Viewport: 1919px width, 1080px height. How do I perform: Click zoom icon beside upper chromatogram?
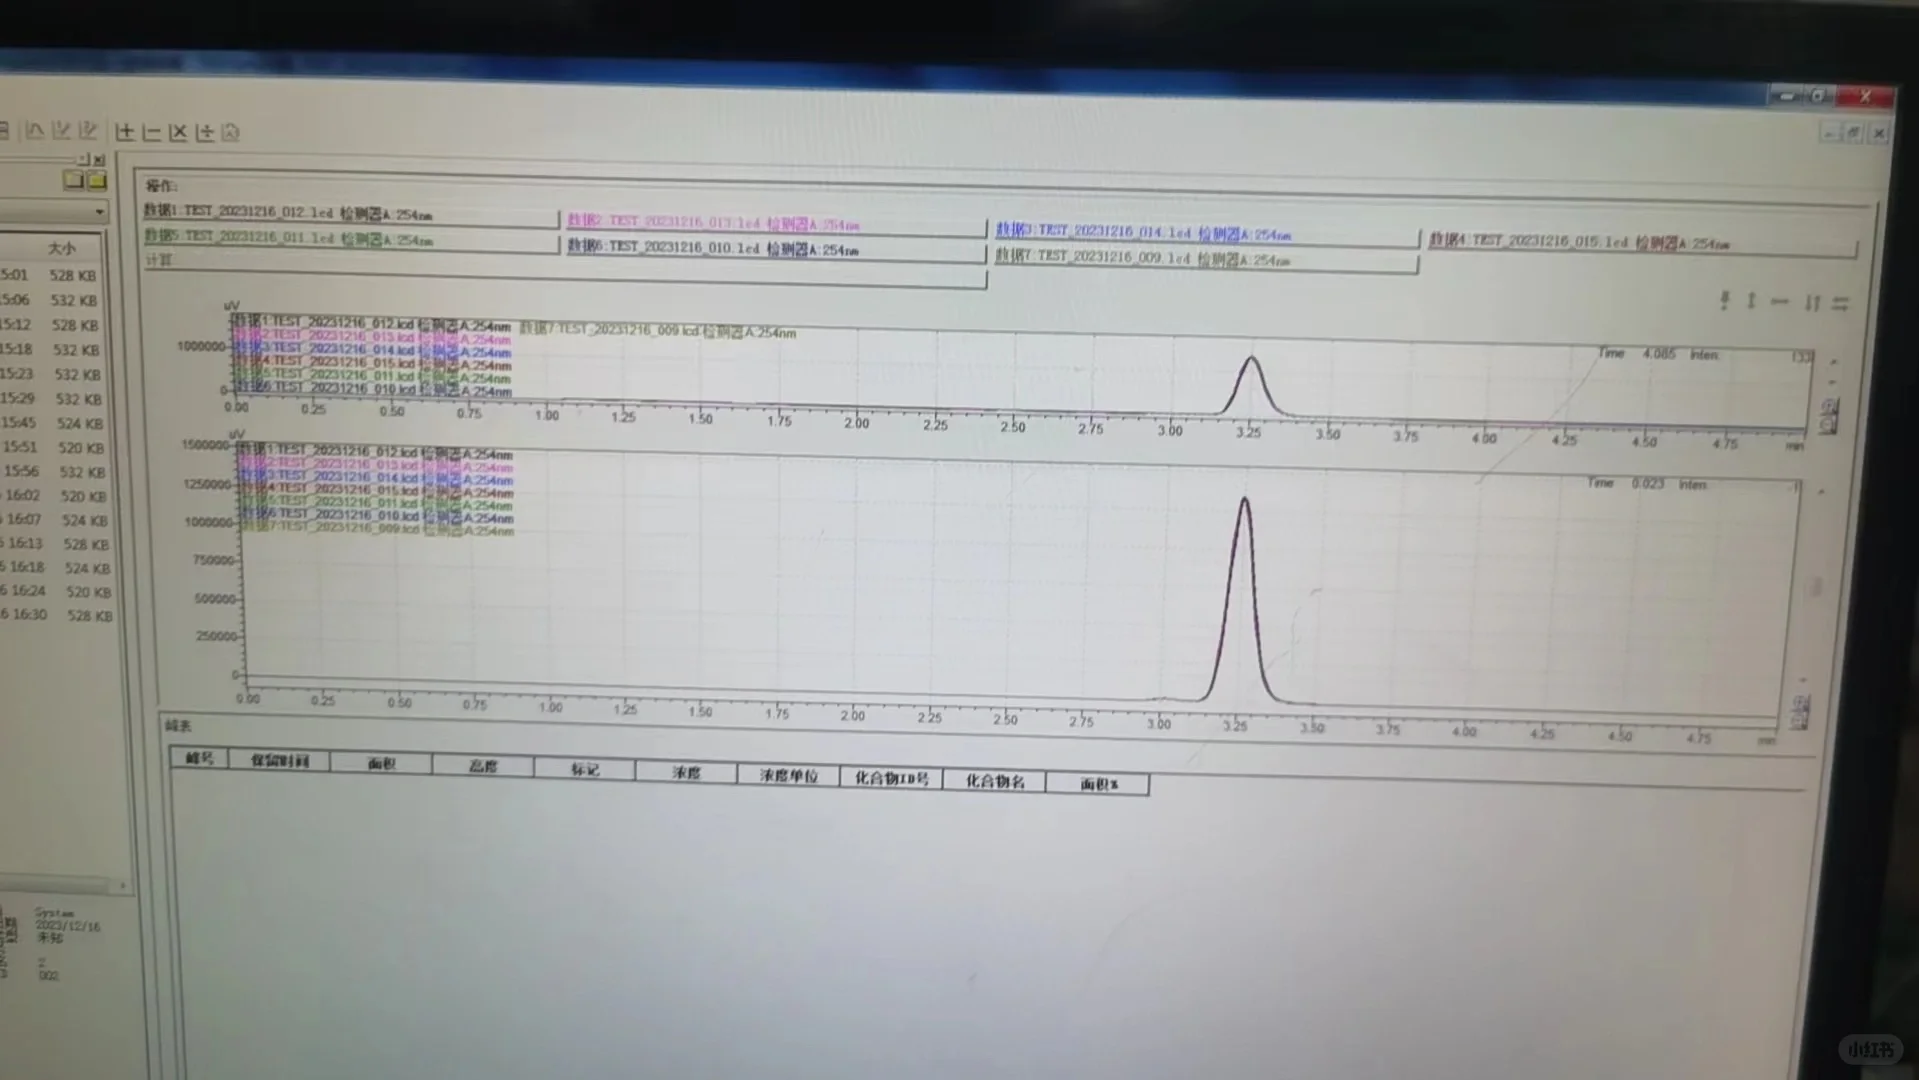point(1830,416)
